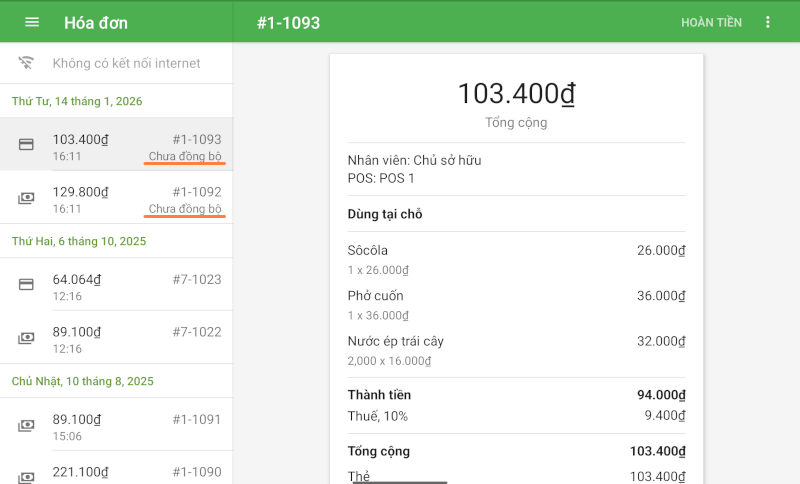This screenshot has height=484, width=800.
Task: Tap the "Không có kết nối internet" banner
Action: [x=126, y=63]
